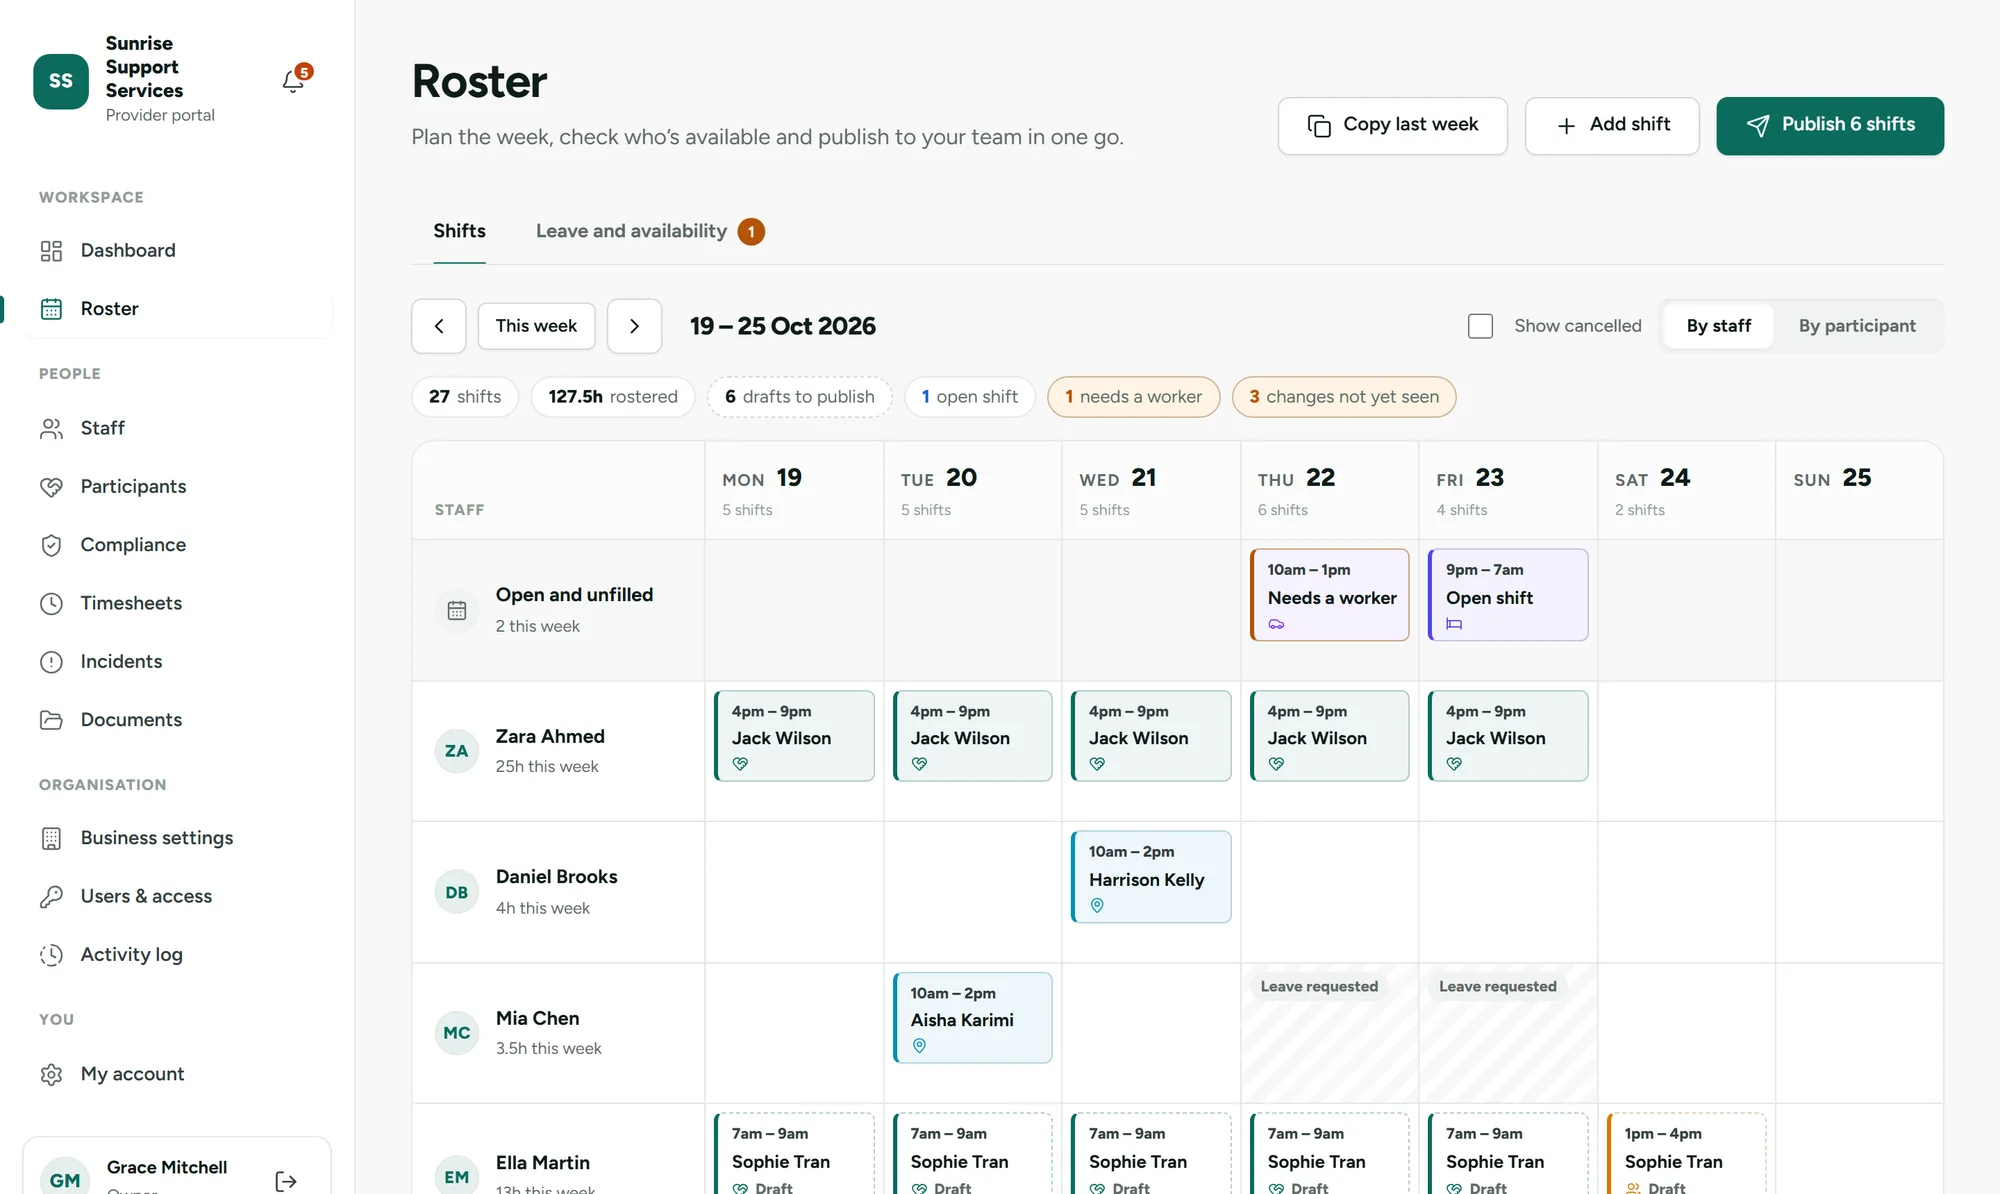
Task: Switch view to By staff
Action: click(1718, 326)
